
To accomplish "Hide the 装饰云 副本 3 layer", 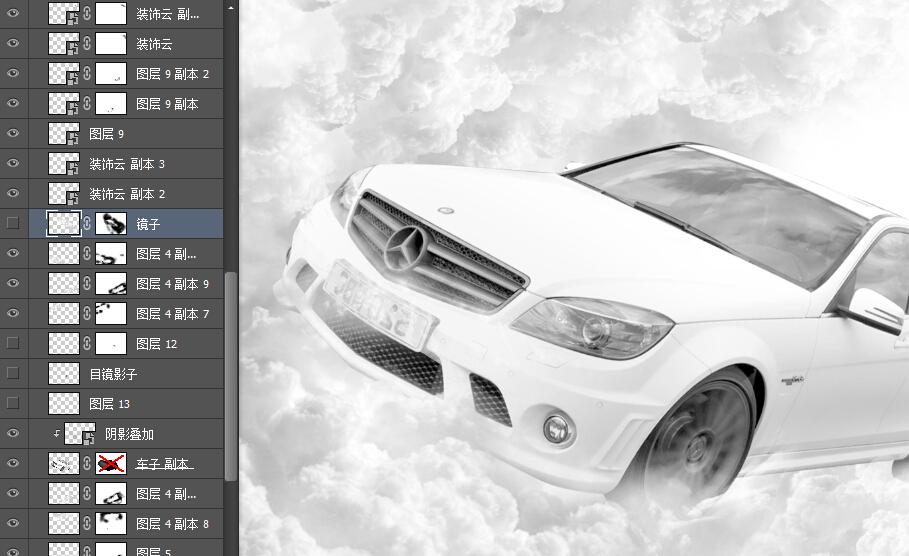I will tap(13, 163).
